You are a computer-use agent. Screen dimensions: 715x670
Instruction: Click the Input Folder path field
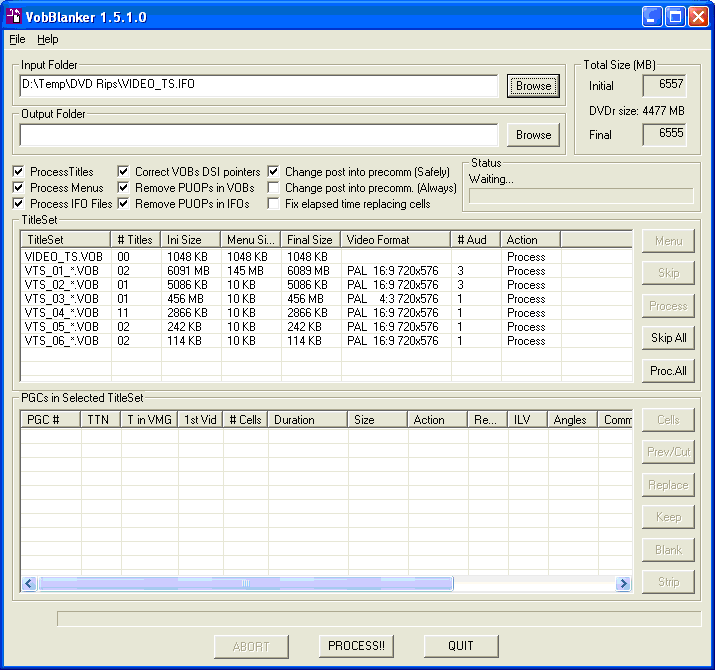point(259,85)
